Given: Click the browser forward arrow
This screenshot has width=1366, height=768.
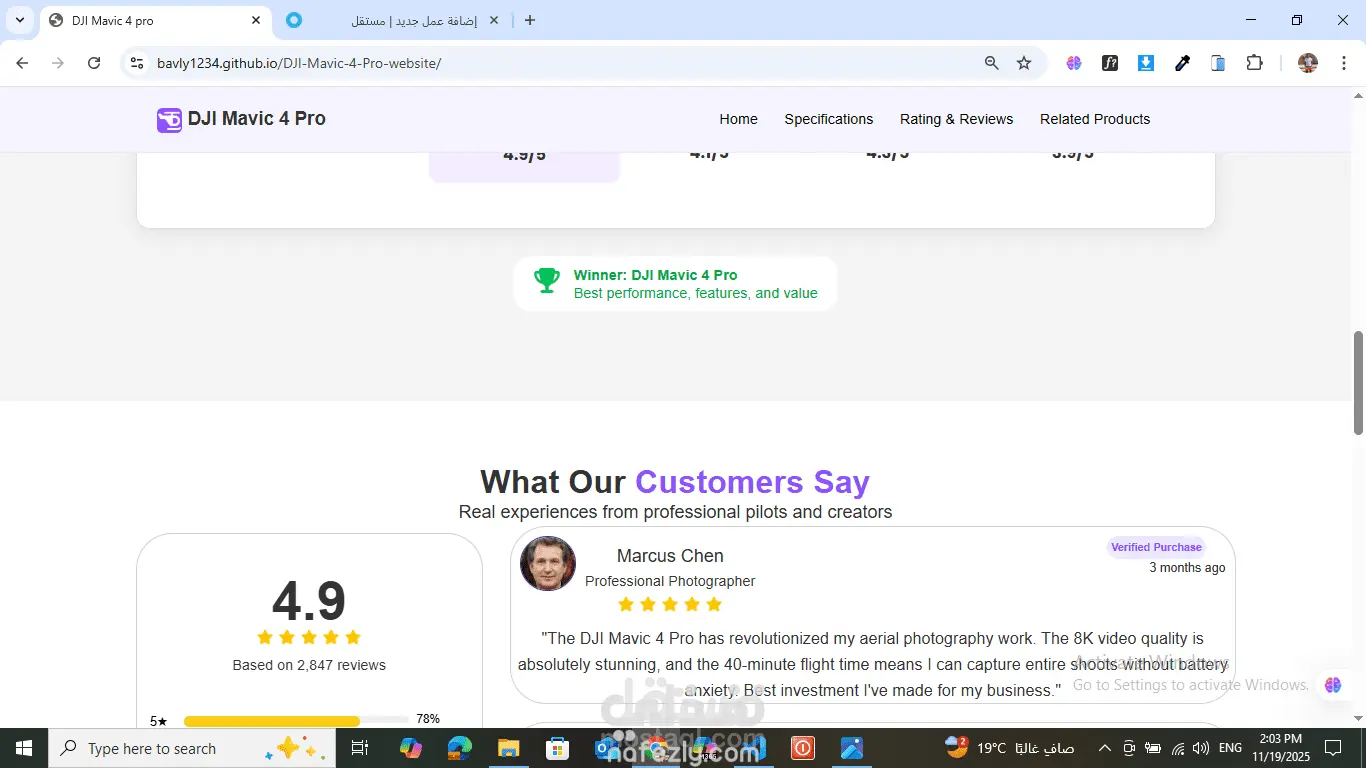Looking at the screenshot, I should pos(58,63).
